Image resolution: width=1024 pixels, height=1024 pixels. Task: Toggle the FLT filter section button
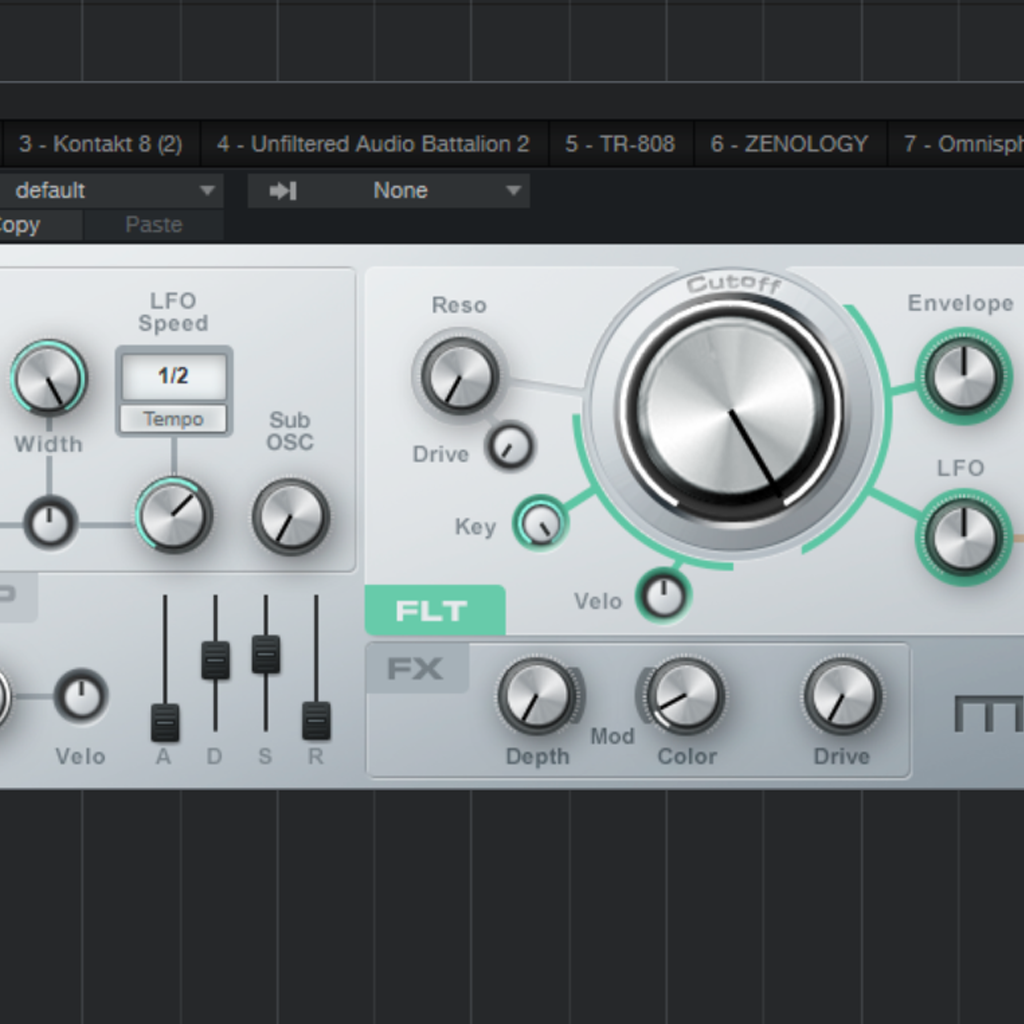pos(435,611)
